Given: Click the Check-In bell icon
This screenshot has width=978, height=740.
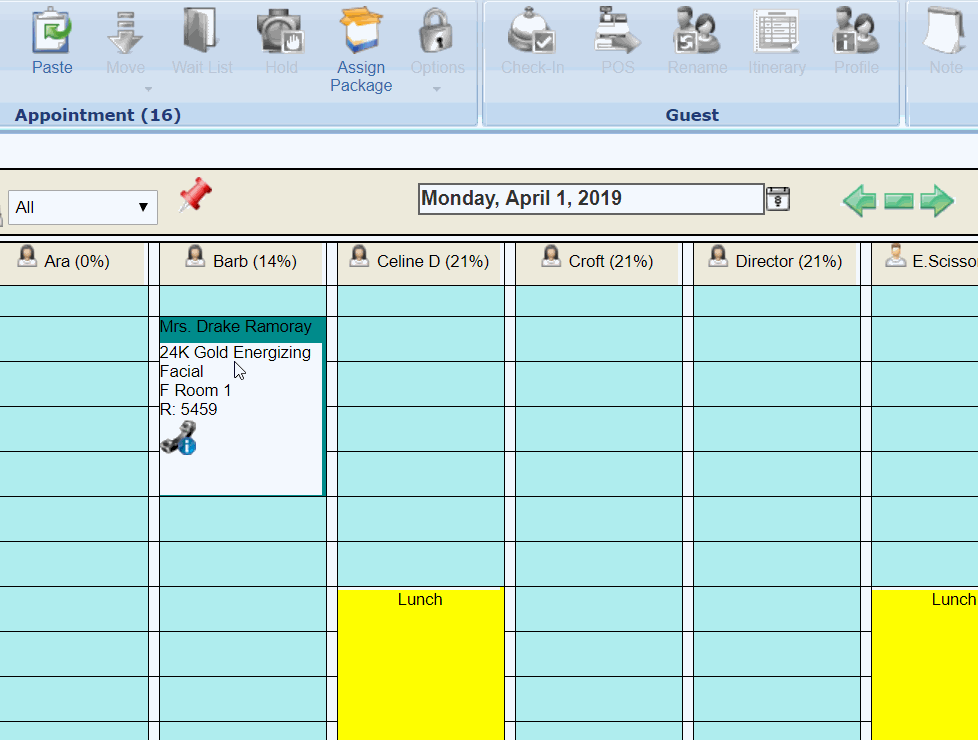Looking at the screenshot, I should click(531, 30).
